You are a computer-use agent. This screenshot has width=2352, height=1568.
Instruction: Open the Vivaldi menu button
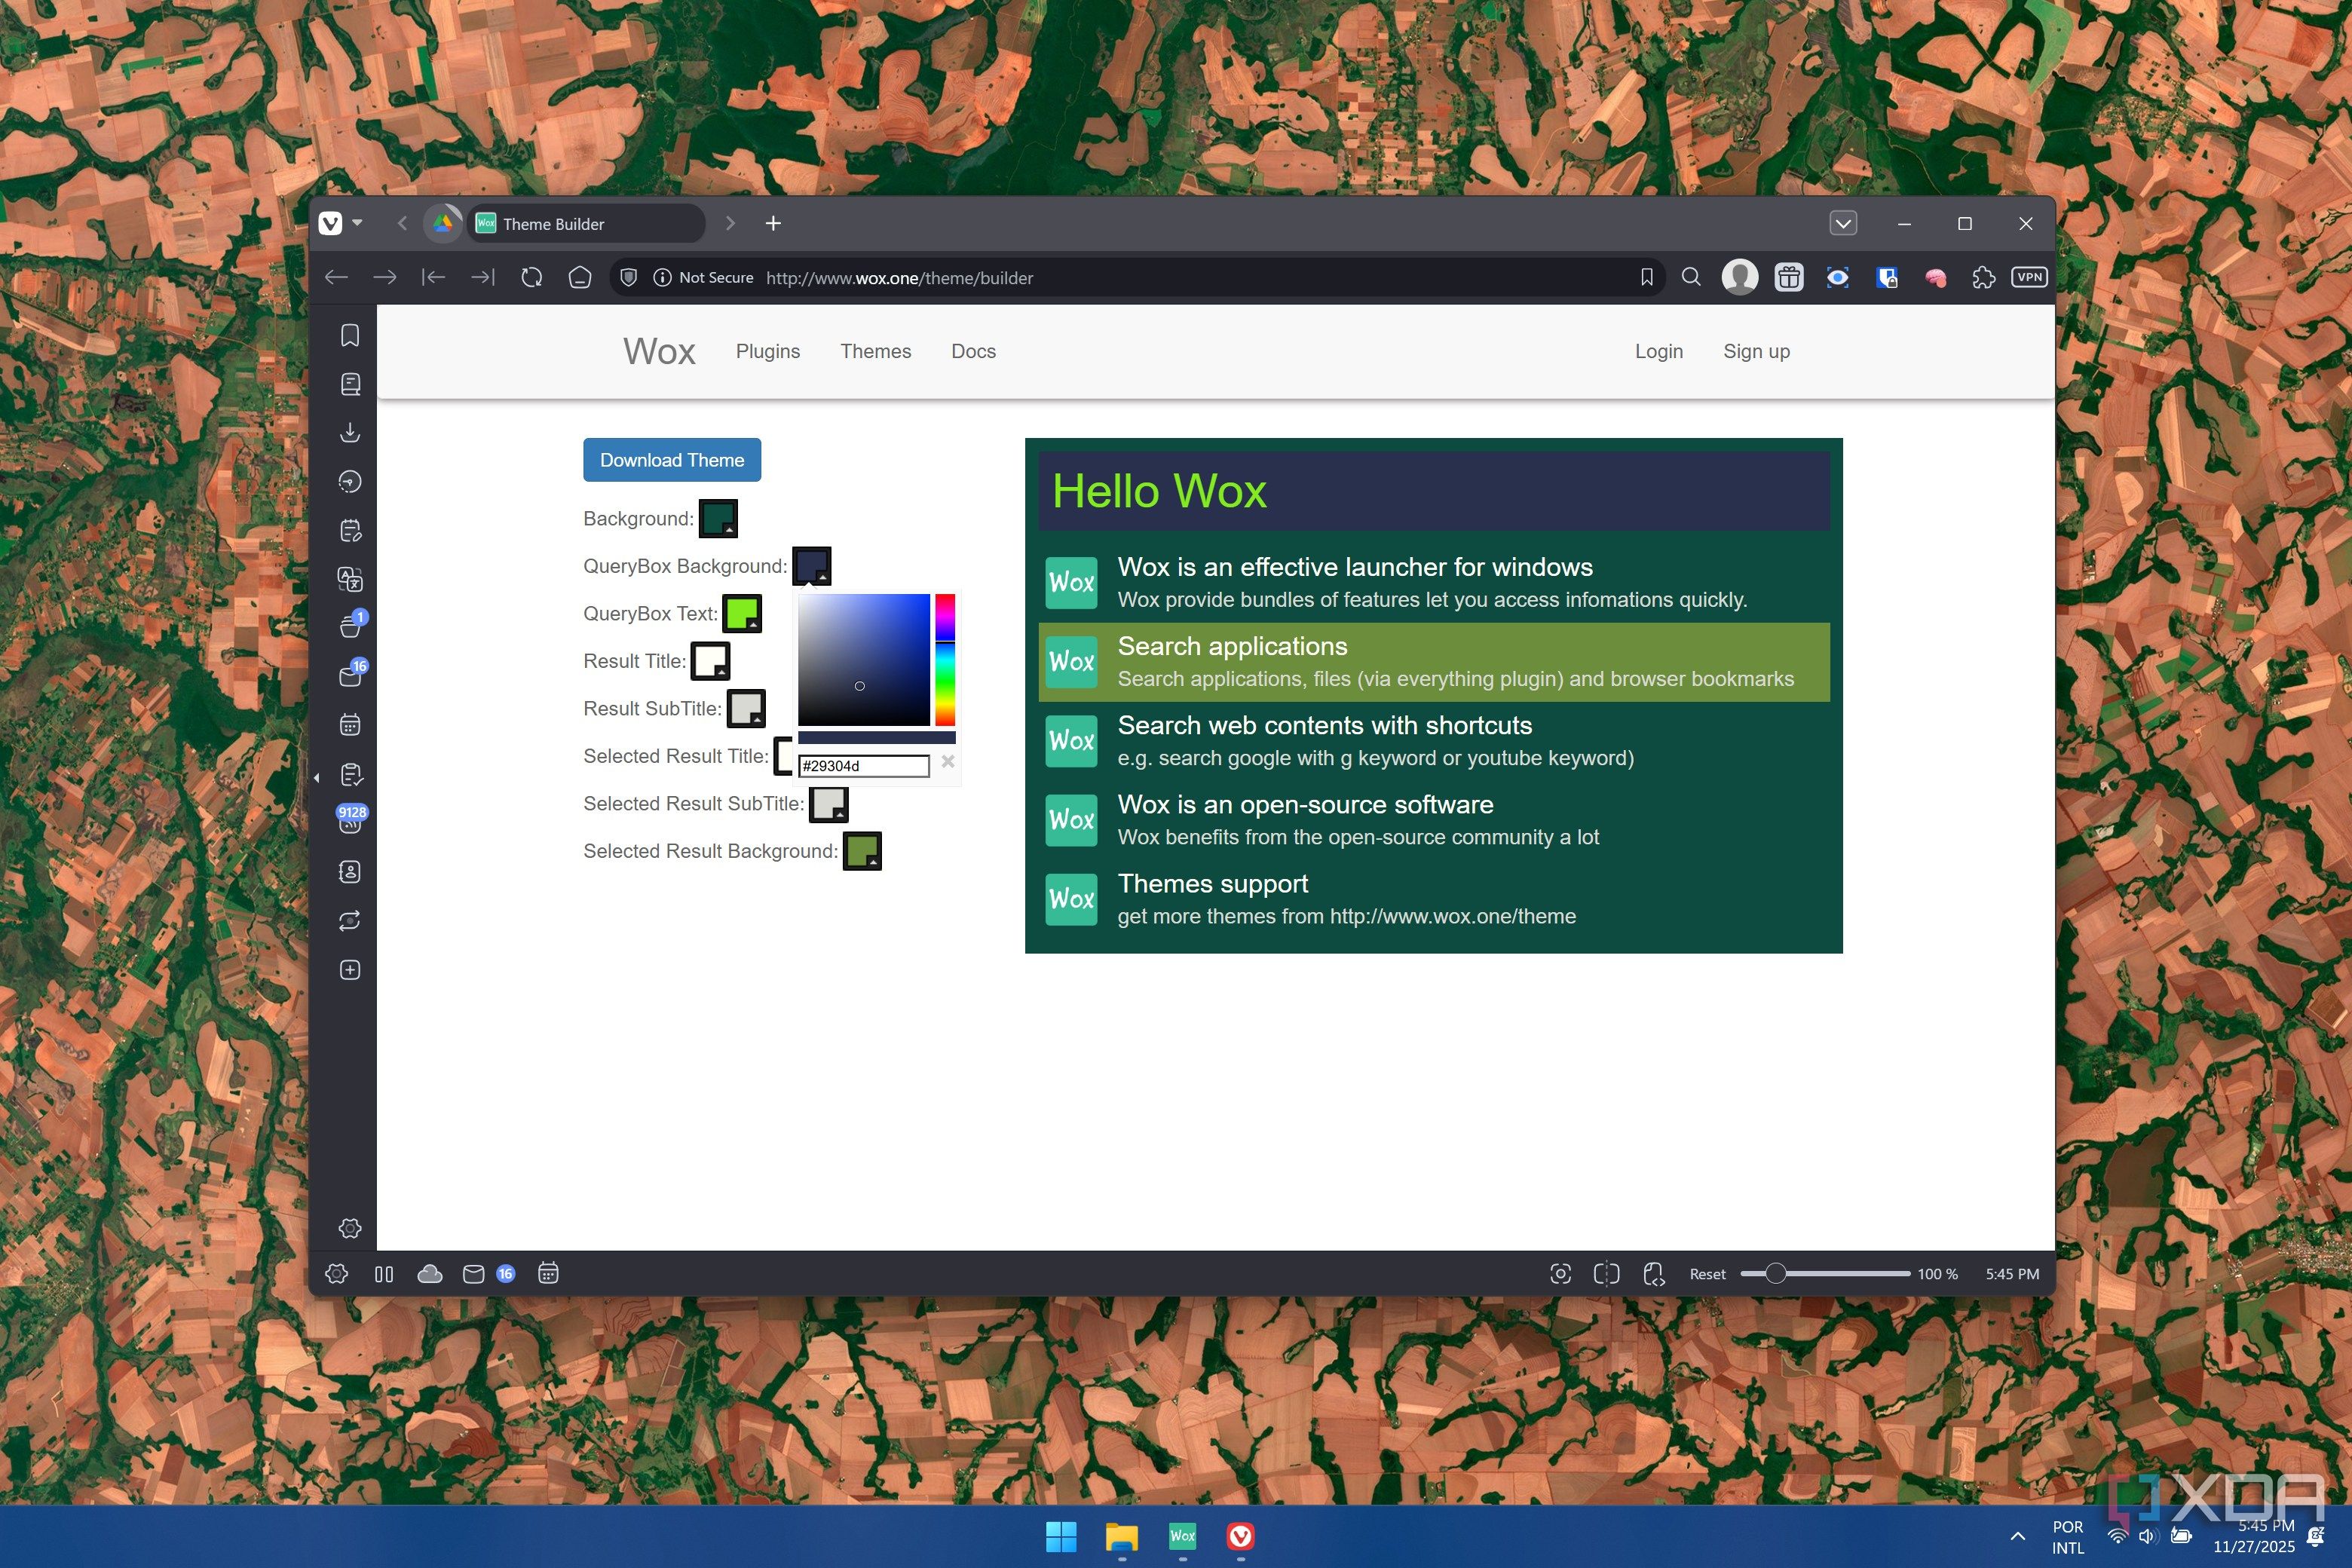point(331,223)
